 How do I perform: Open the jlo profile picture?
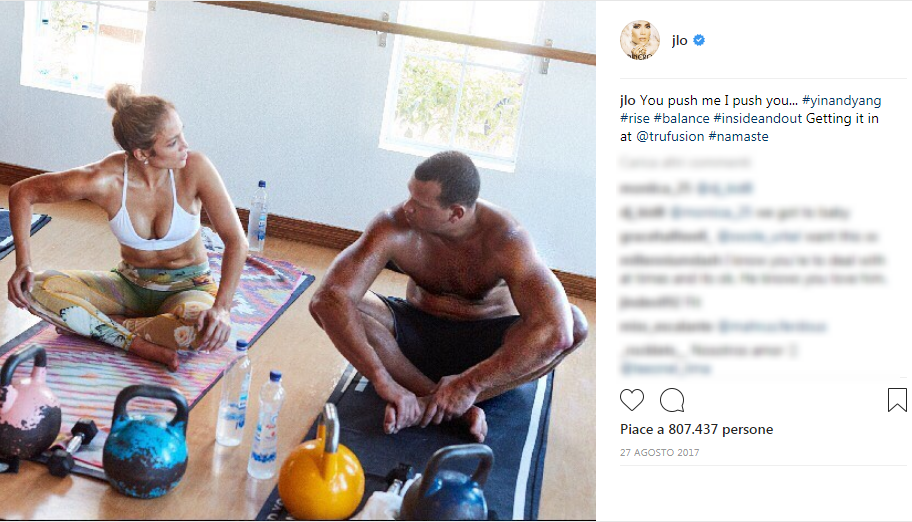pyautogui.click(x=640, y=40)
